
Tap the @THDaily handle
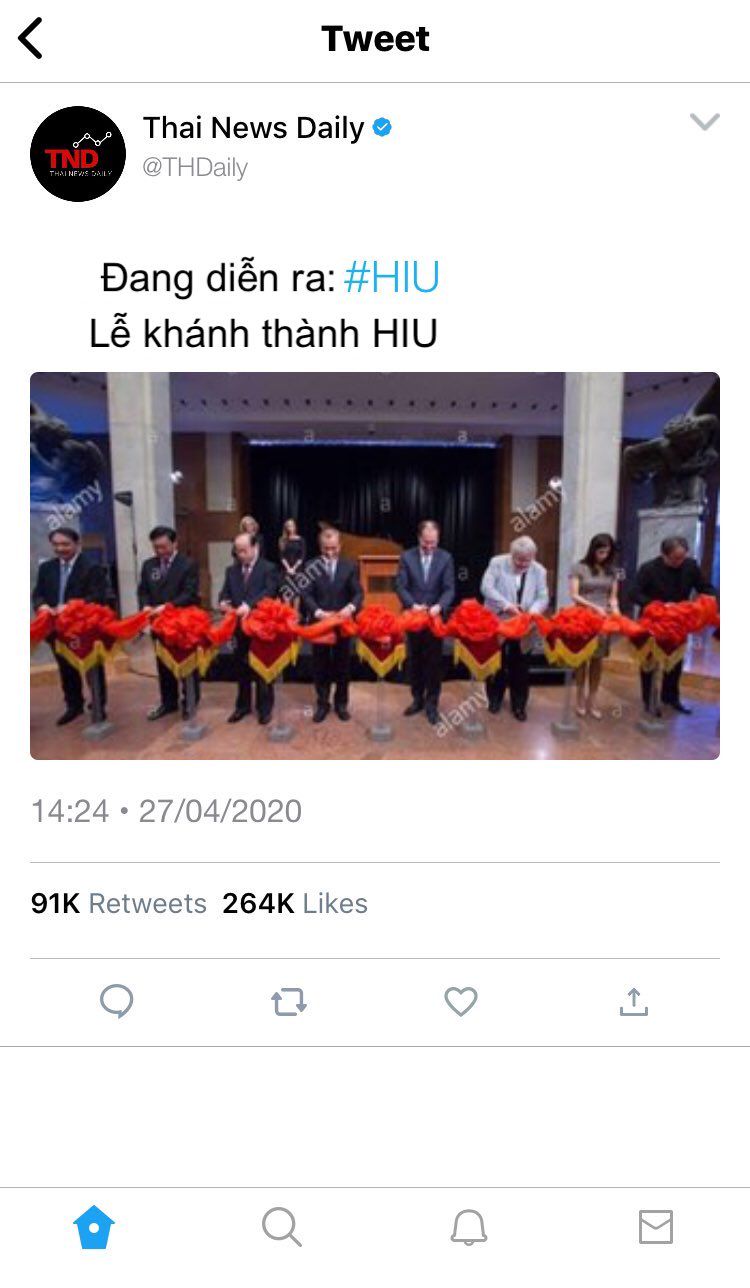(x=195, y=167)
